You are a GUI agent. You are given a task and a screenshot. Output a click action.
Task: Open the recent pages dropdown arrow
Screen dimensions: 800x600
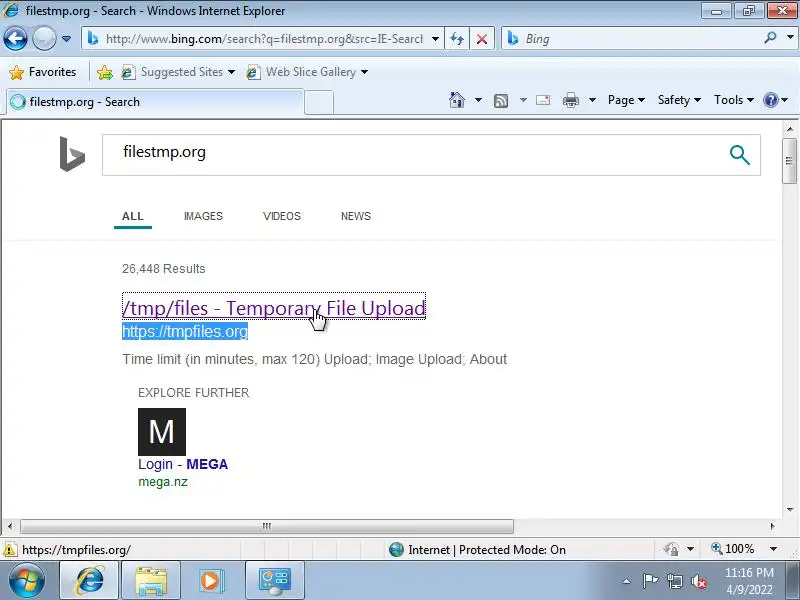click(66, 39)
